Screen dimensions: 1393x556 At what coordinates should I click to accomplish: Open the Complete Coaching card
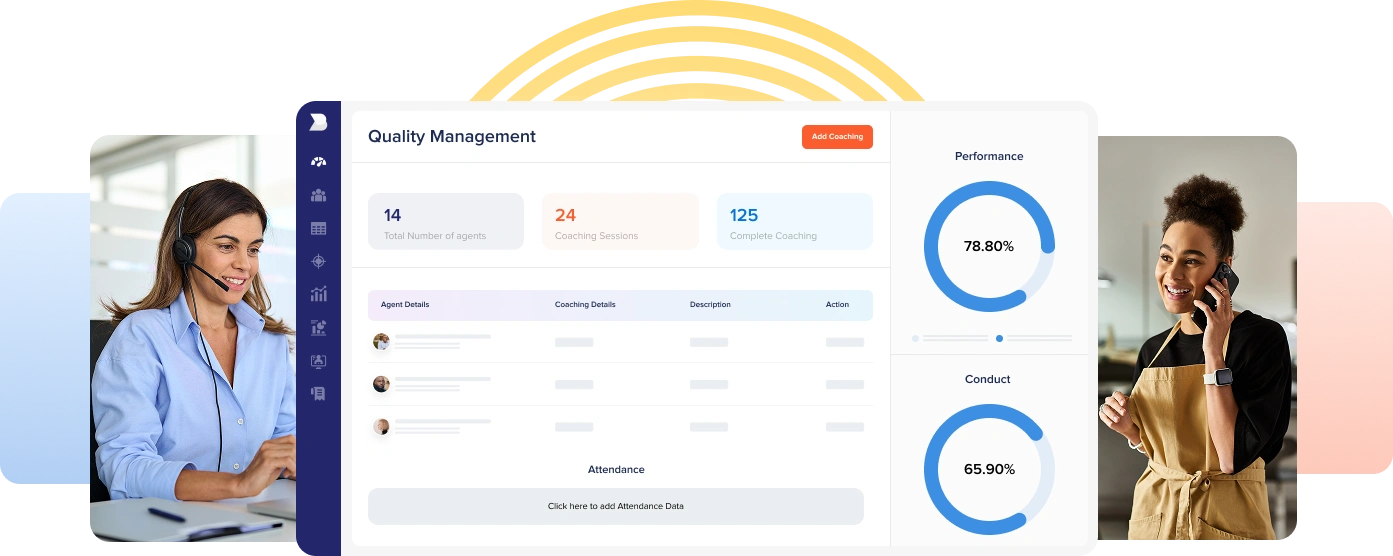point(794,221)
